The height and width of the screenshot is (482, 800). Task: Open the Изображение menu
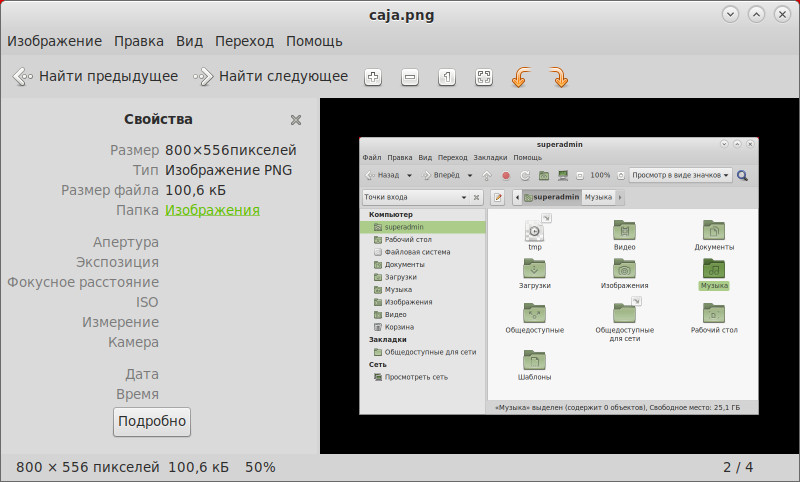pos(55,41)
